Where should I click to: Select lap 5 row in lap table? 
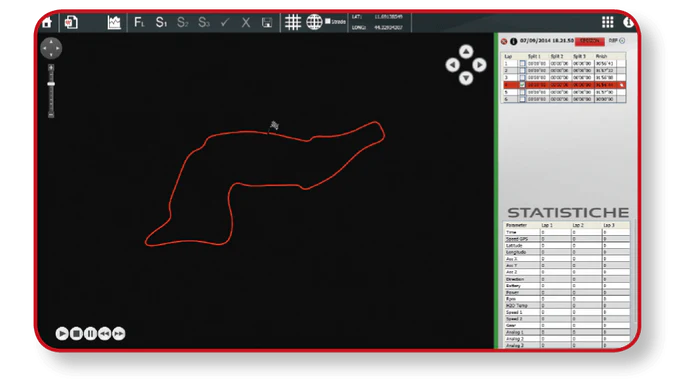564,92
